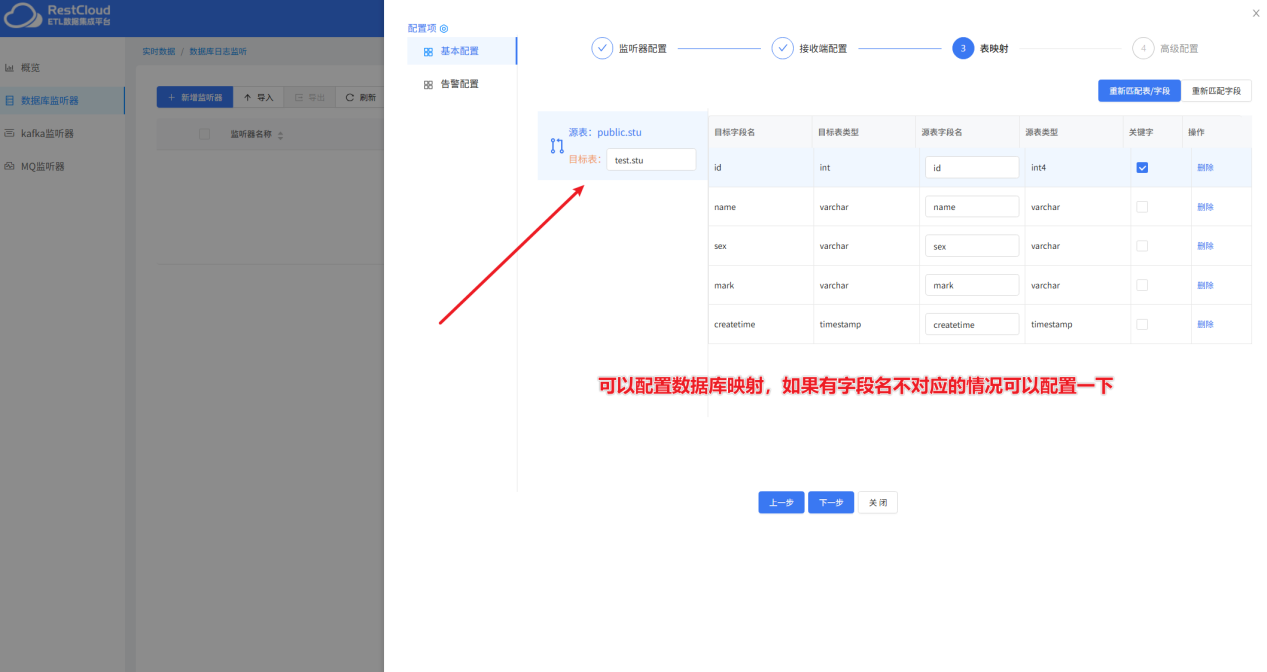
Task: Click the MQ监听器 sidebar icon
Action: point(10,166)
